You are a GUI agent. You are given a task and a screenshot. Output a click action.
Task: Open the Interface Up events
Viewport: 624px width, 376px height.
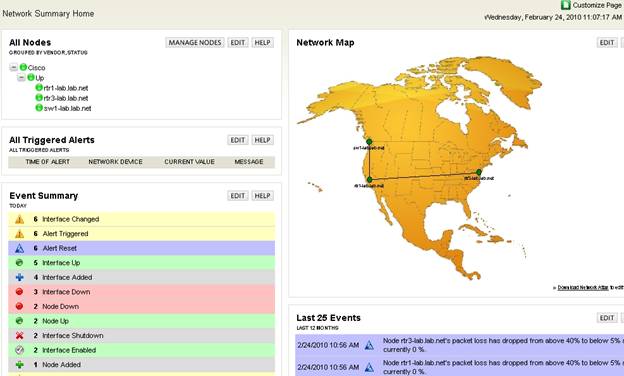[x=61, y=263]
